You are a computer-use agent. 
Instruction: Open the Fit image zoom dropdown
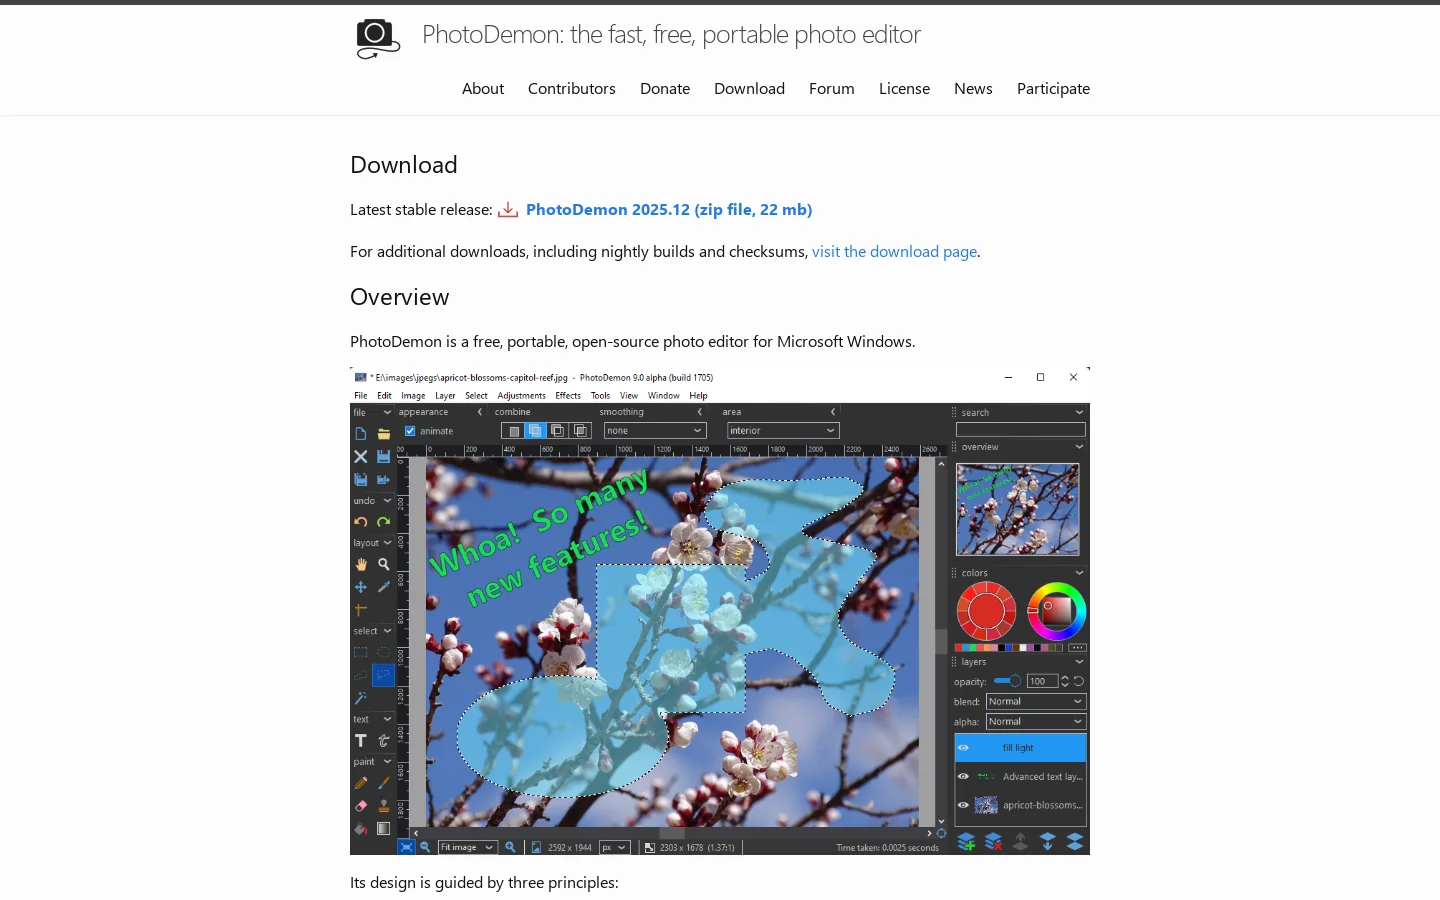click(468, 847)
